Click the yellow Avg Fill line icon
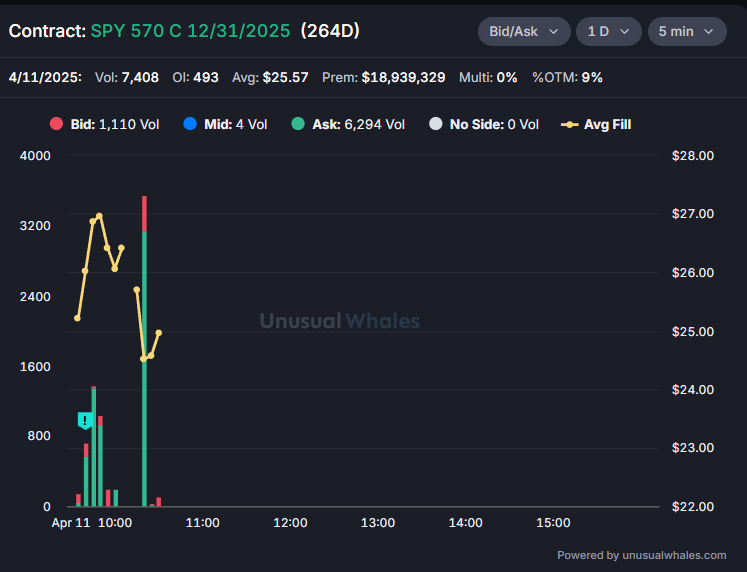 coord(569,125)
